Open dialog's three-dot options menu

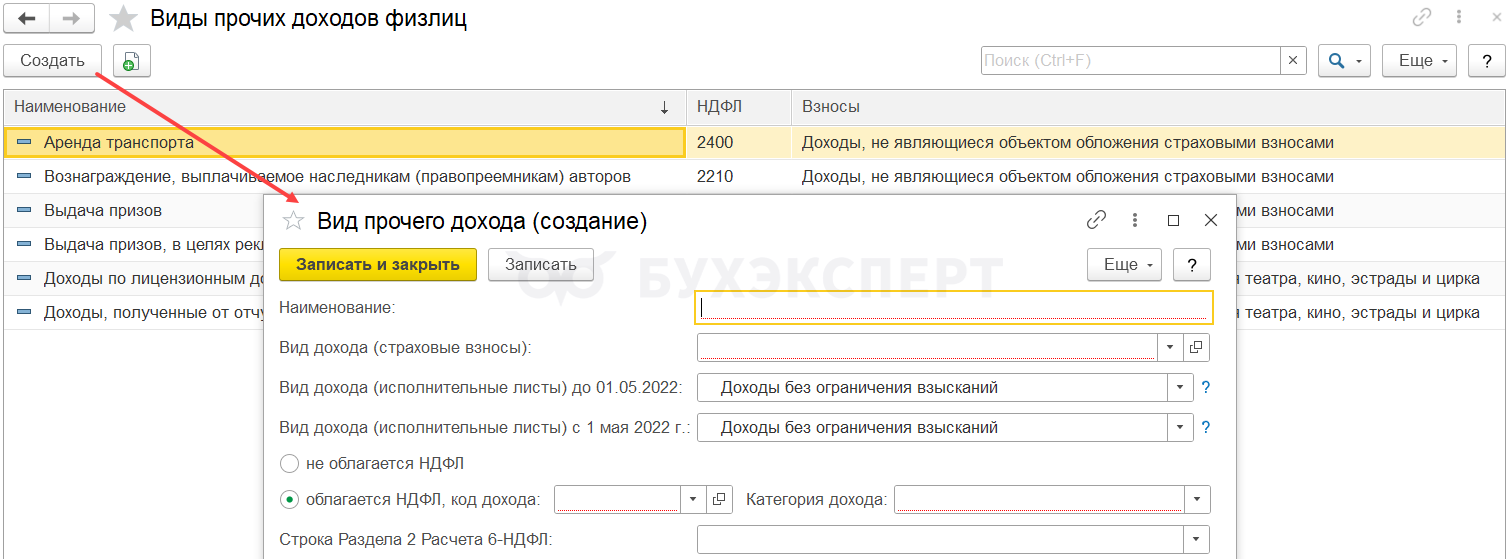[1135, 221]
